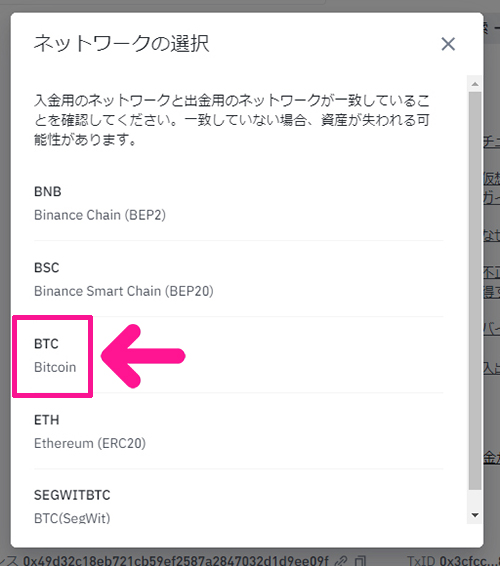Choose Binance Chain (BEP2) option
This screenshot has width=500, height=566.
100,215
